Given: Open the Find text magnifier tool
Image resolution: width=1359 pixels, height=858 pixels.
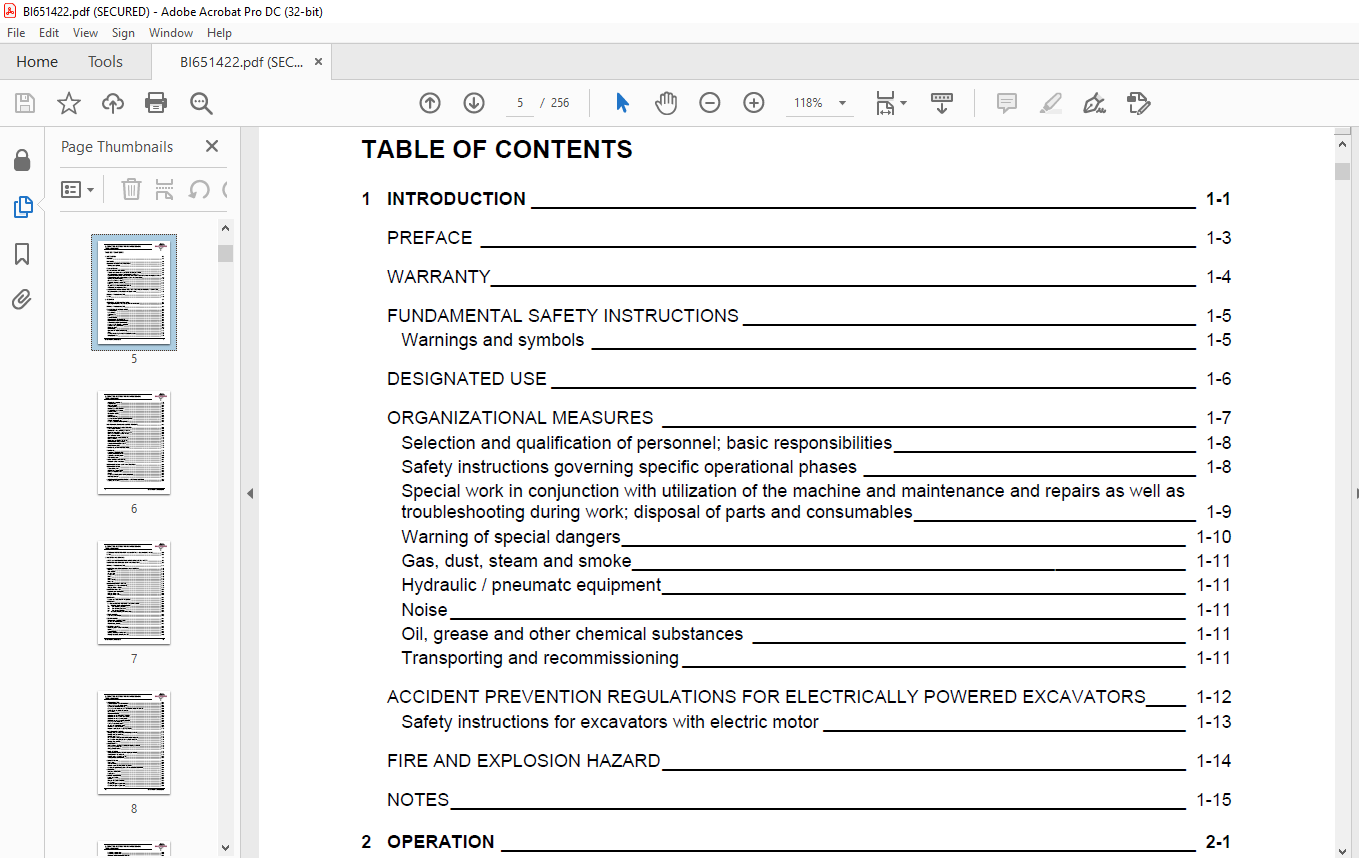Looking at the screenshot, I should point(201,103).
